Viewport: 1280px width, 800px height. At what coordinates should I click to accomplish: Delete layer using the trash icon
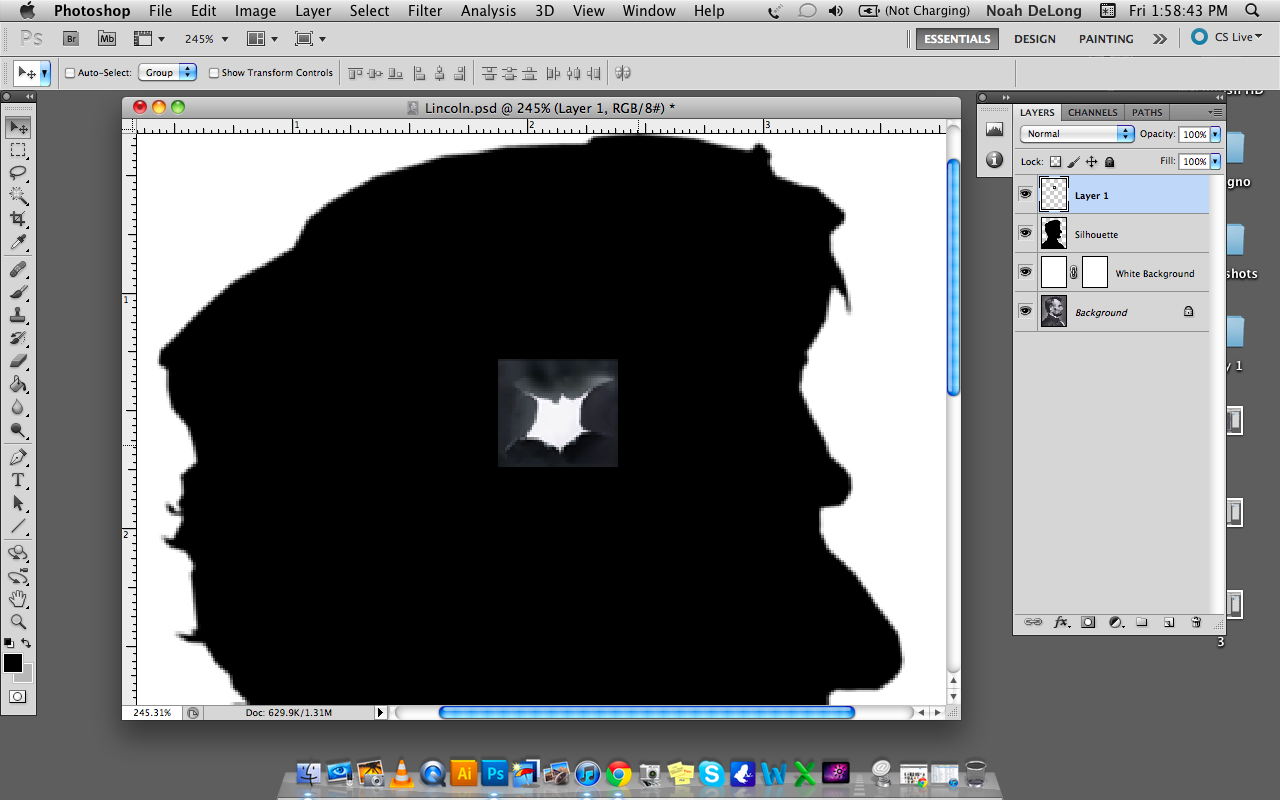[1196, 622]
